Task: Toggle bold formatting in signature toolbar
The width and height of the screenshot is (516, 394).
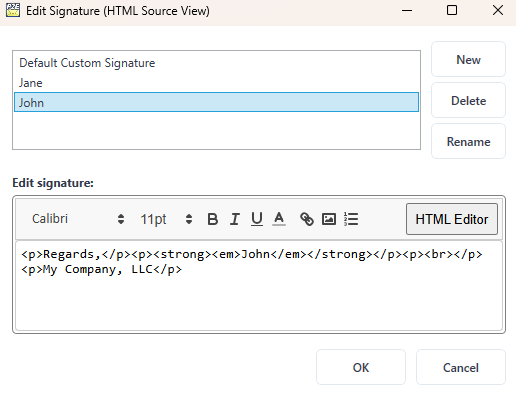Action: 213,219
